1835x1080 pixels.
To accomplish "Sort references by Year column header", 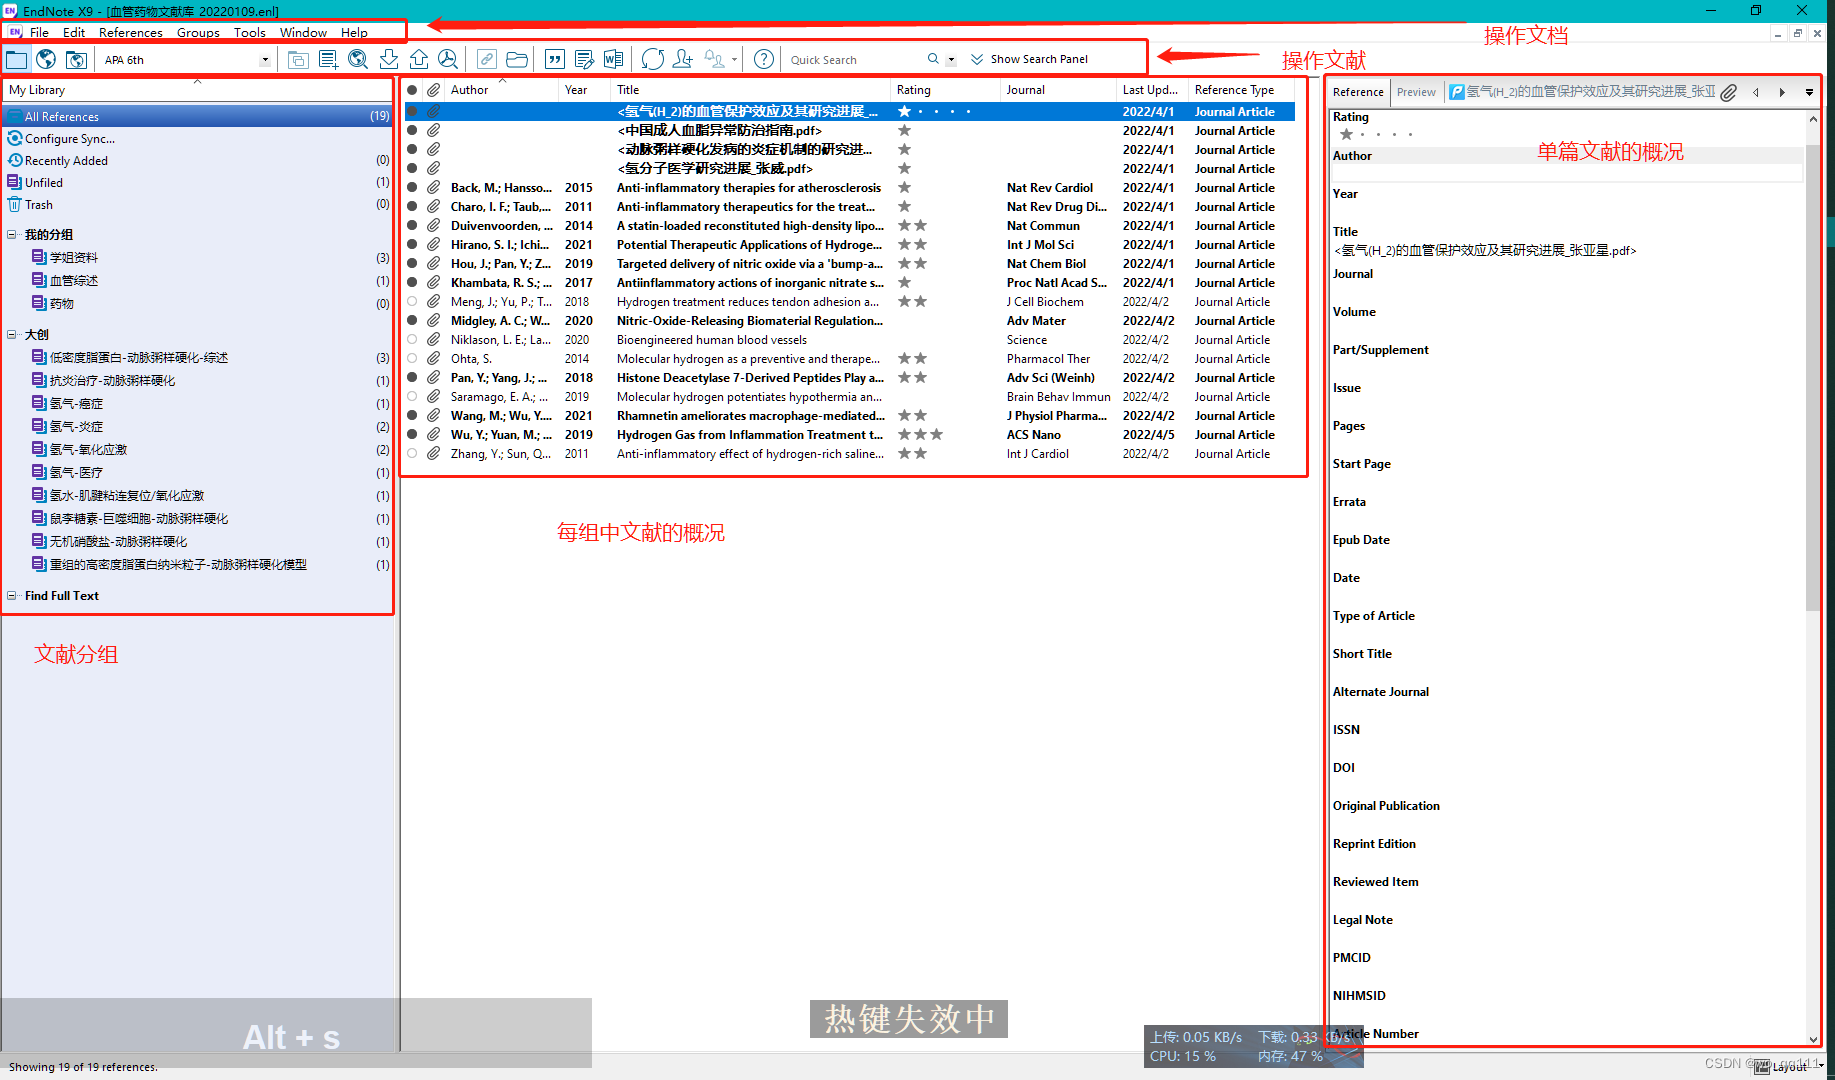I will 584,90.
